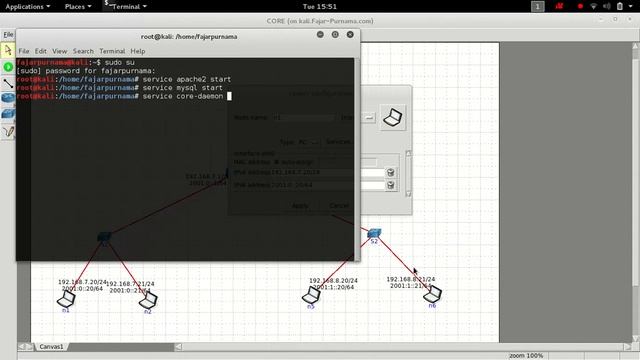Click the canvas horizontal scrollbar right arrow
The image size is (640, 360).
point(627,347)
